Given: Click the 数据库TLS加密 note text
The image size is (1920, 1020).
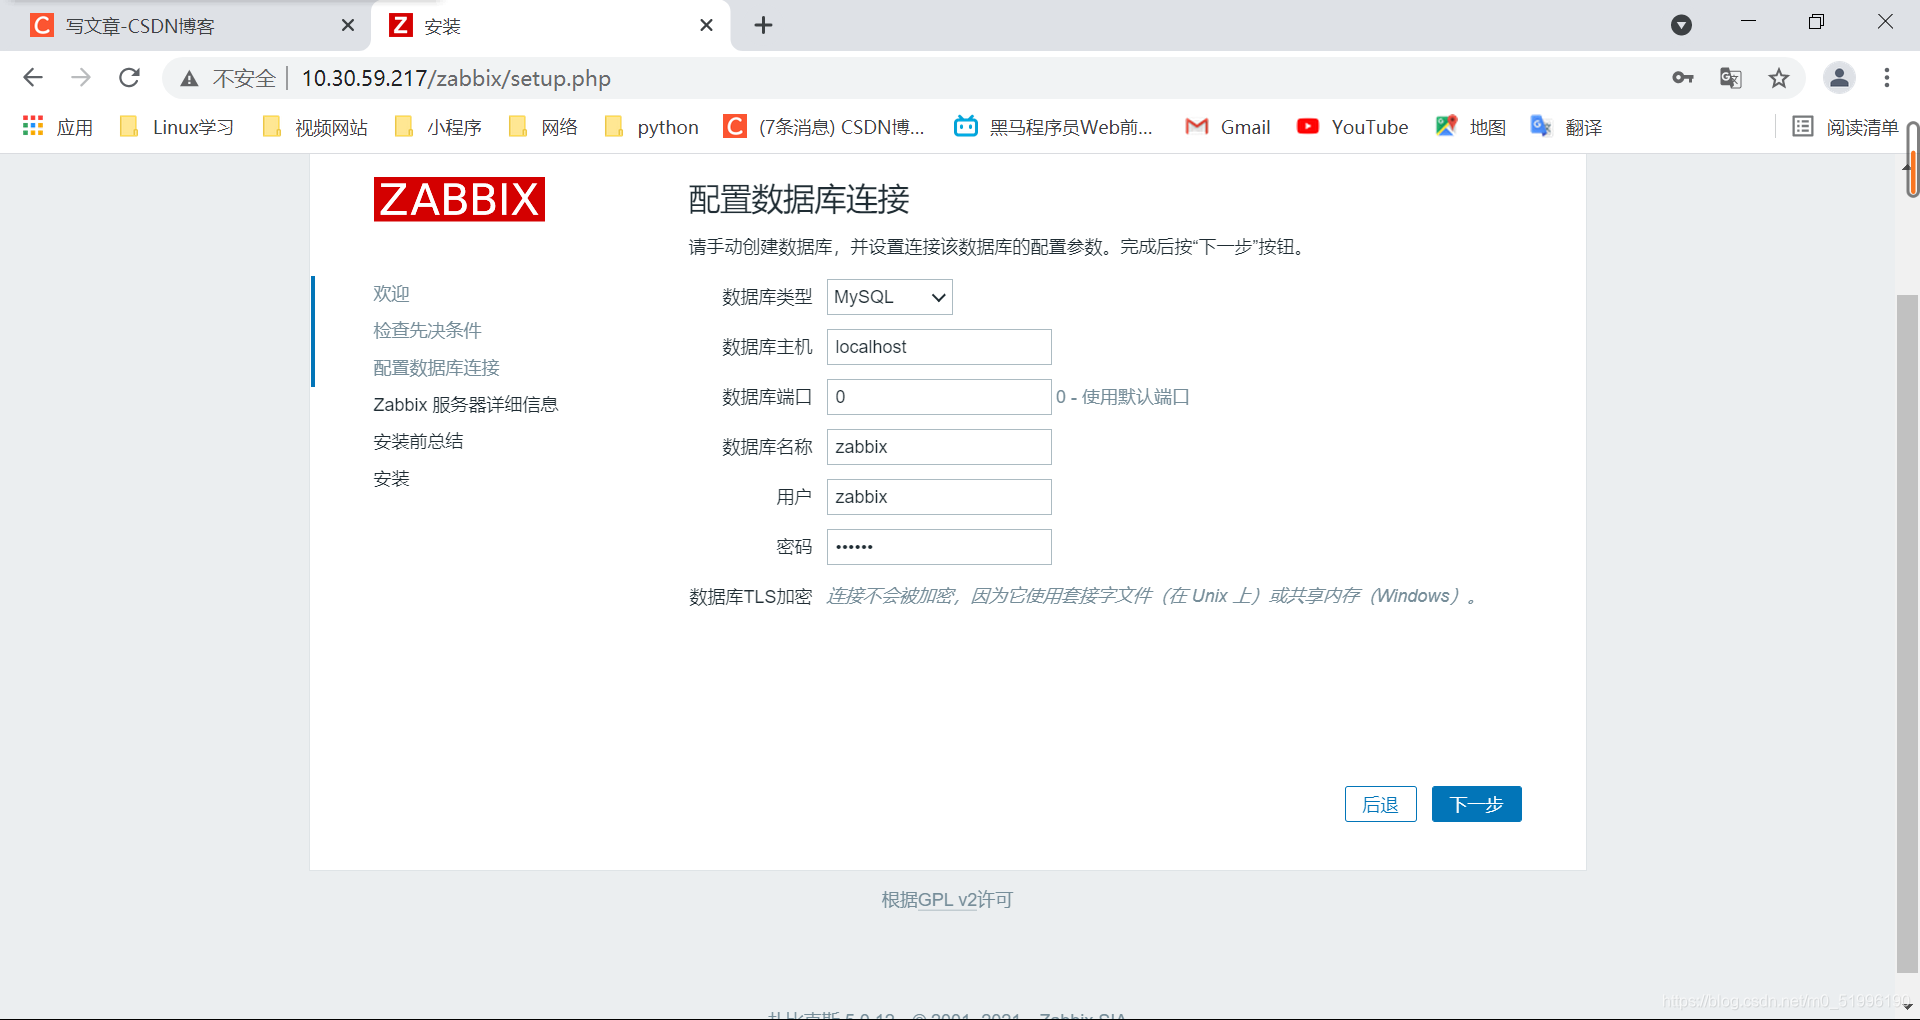Looking at the screenshot, I should point(1152,596).
